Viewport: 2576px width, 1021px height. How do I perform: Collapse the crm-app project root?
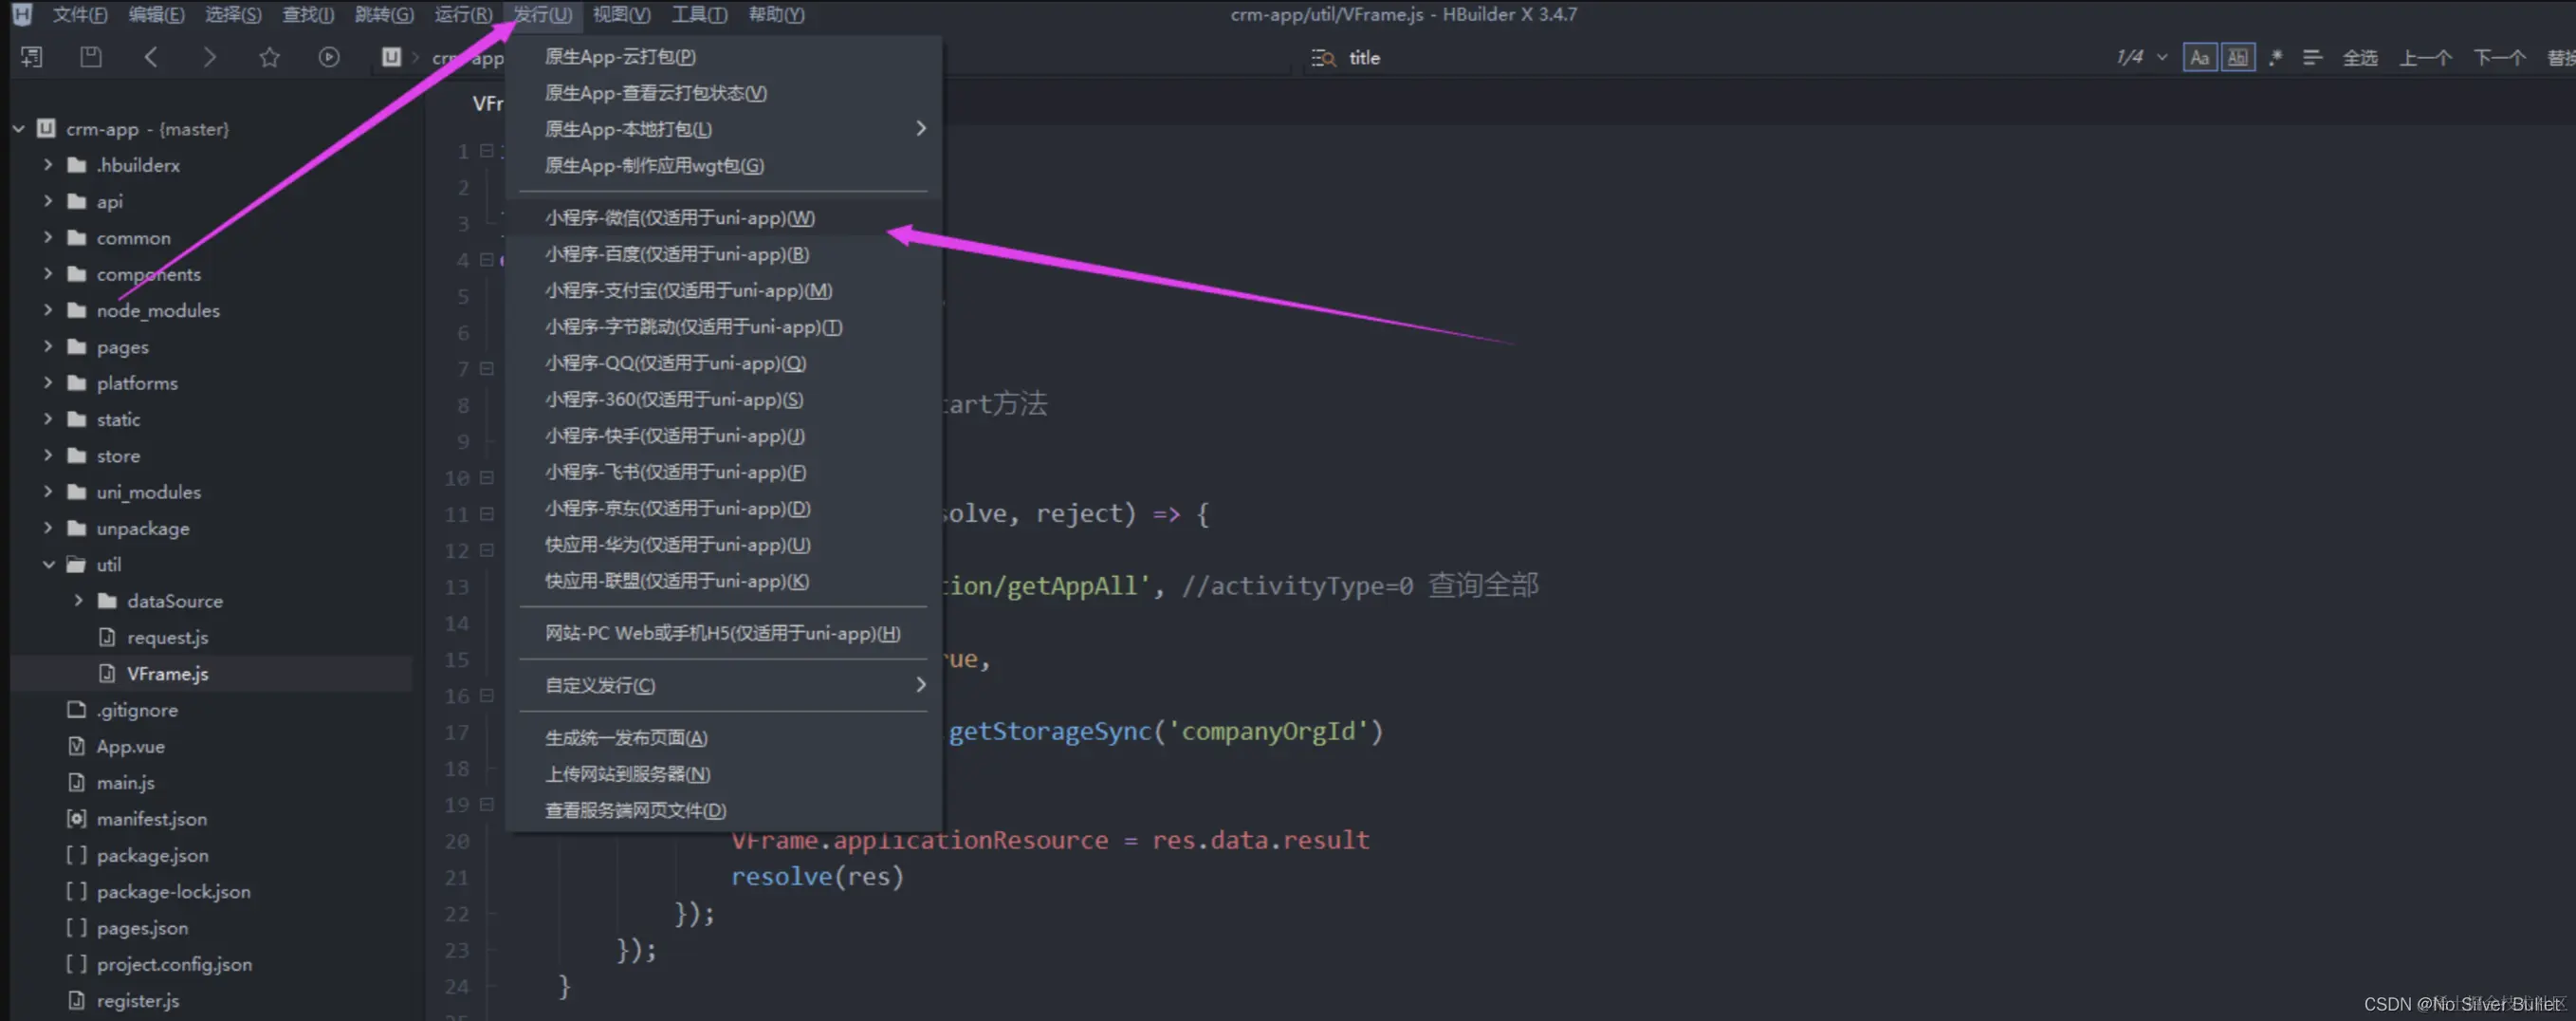(x=19, y=129)
